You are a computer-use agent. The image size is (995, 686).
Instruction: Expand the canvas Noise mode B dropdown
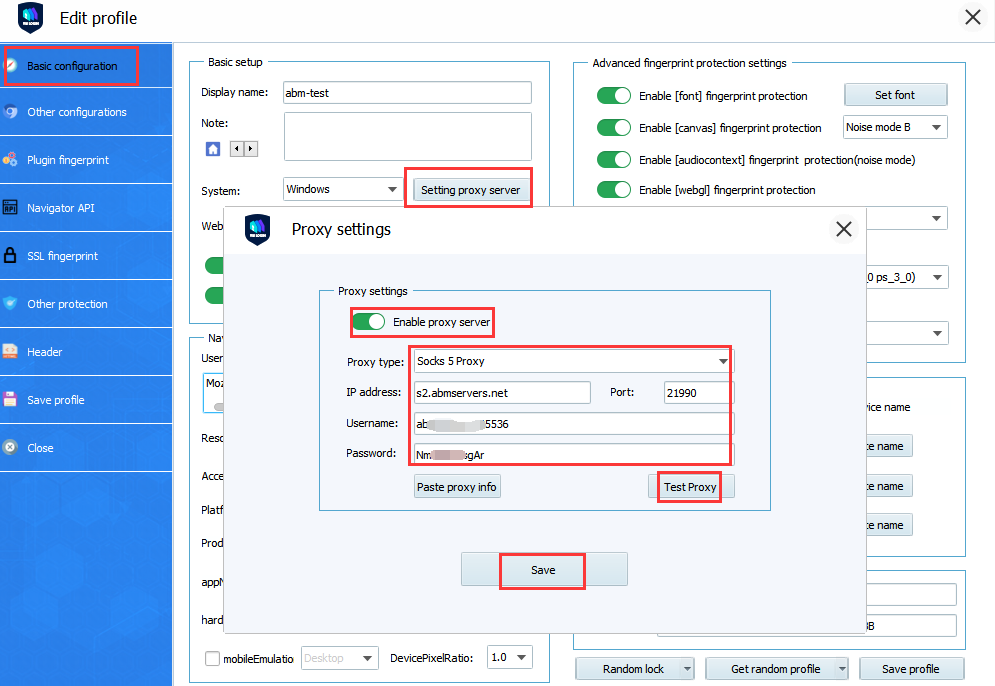[x=894, y=127]
